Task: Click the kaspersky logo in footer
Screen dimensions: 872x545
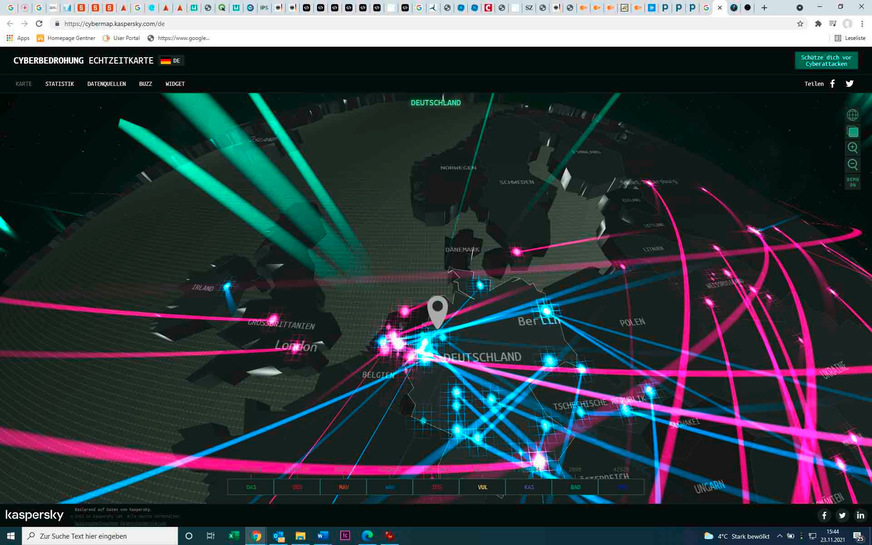Action: pos(34,515)
